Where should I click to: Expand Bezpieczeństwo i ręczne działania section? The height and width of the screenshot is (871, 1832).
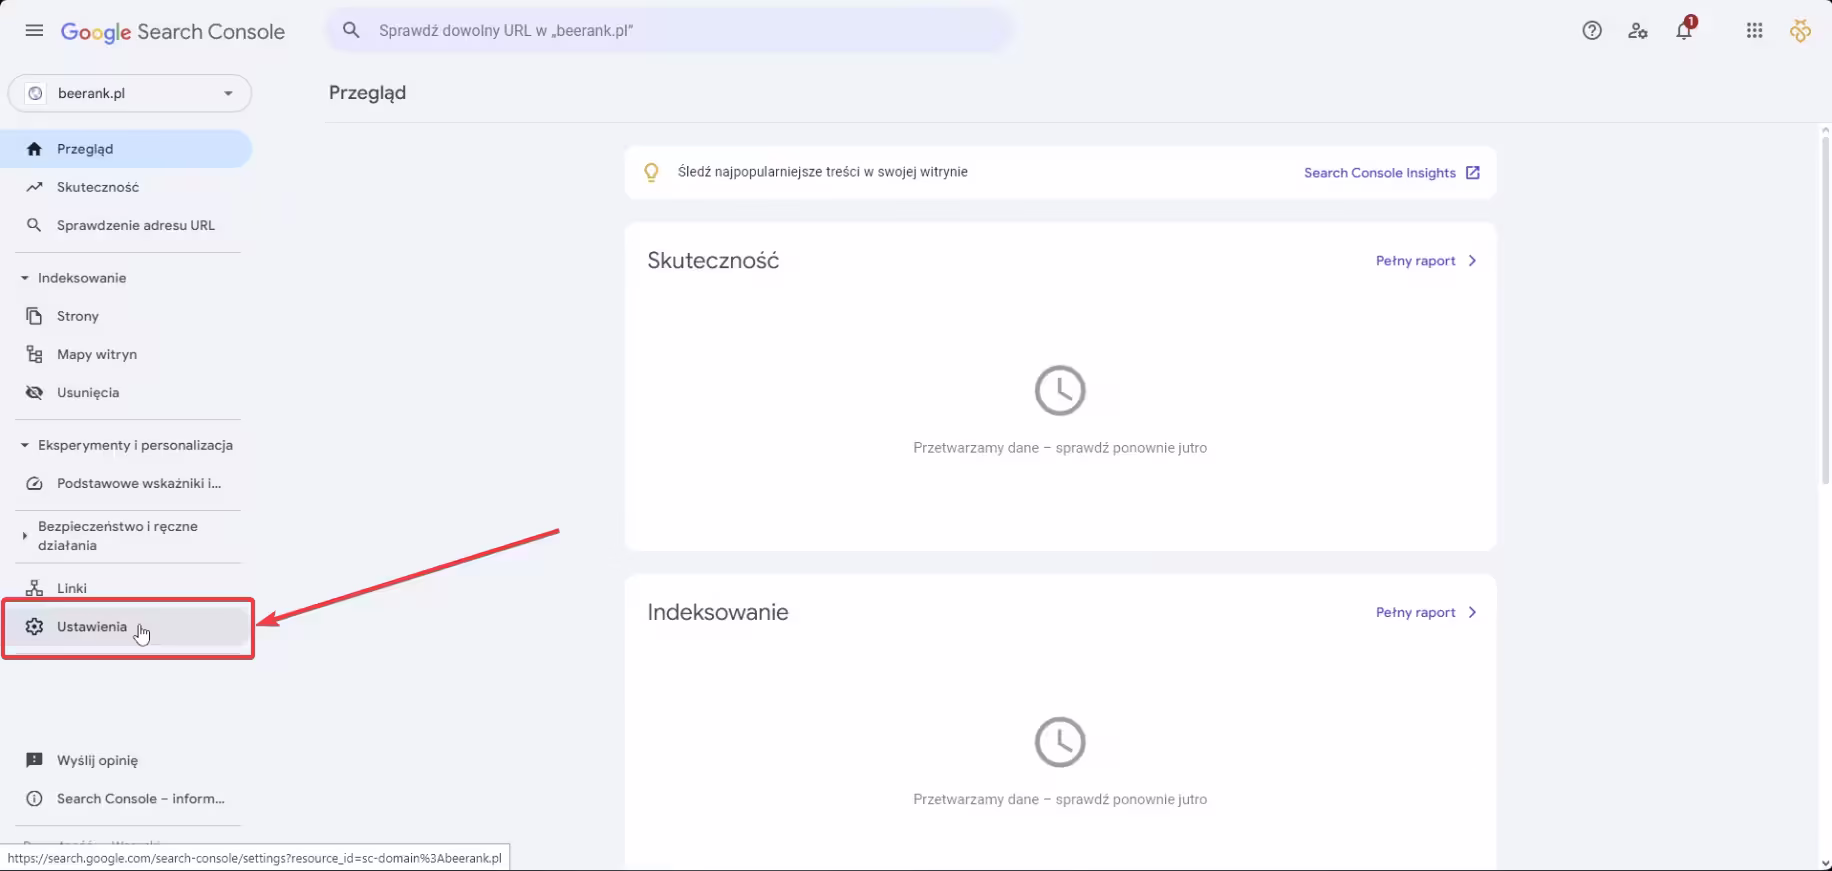click(25, 536)
